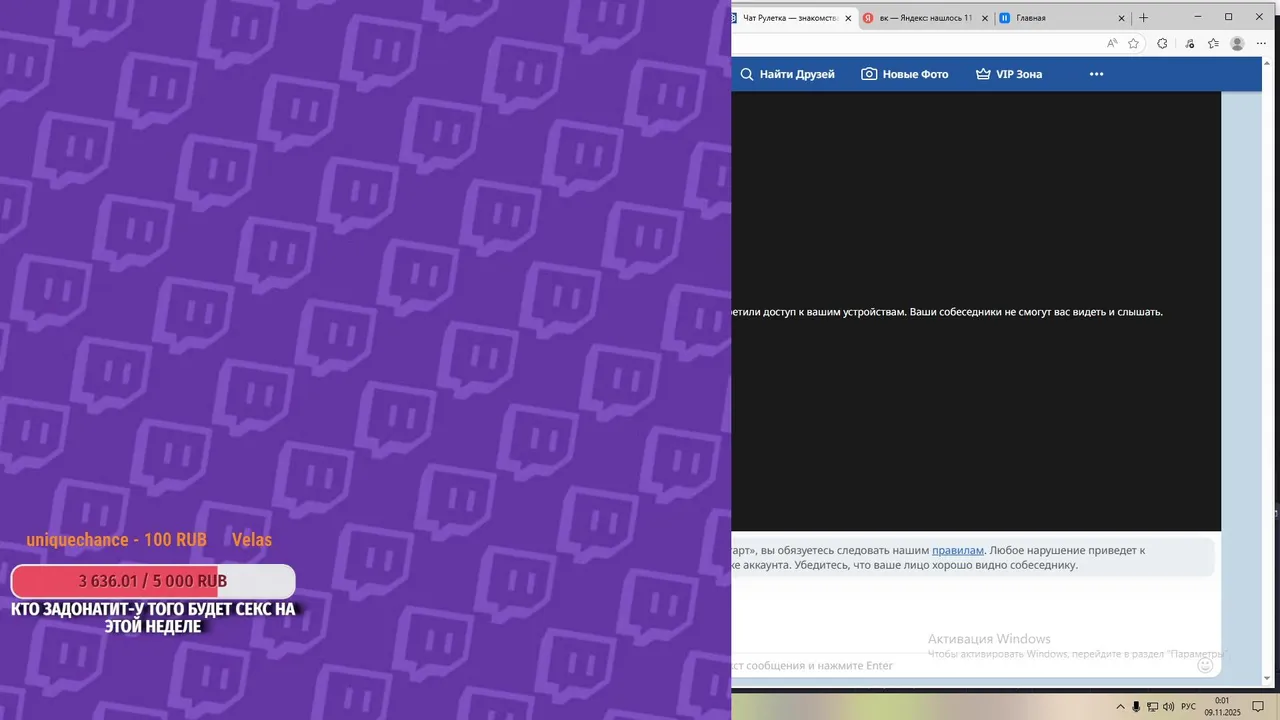The image size is (1280, 720).
Task: Expand the three-dot more menu in blue navbar
Action: click(1096, 74)
